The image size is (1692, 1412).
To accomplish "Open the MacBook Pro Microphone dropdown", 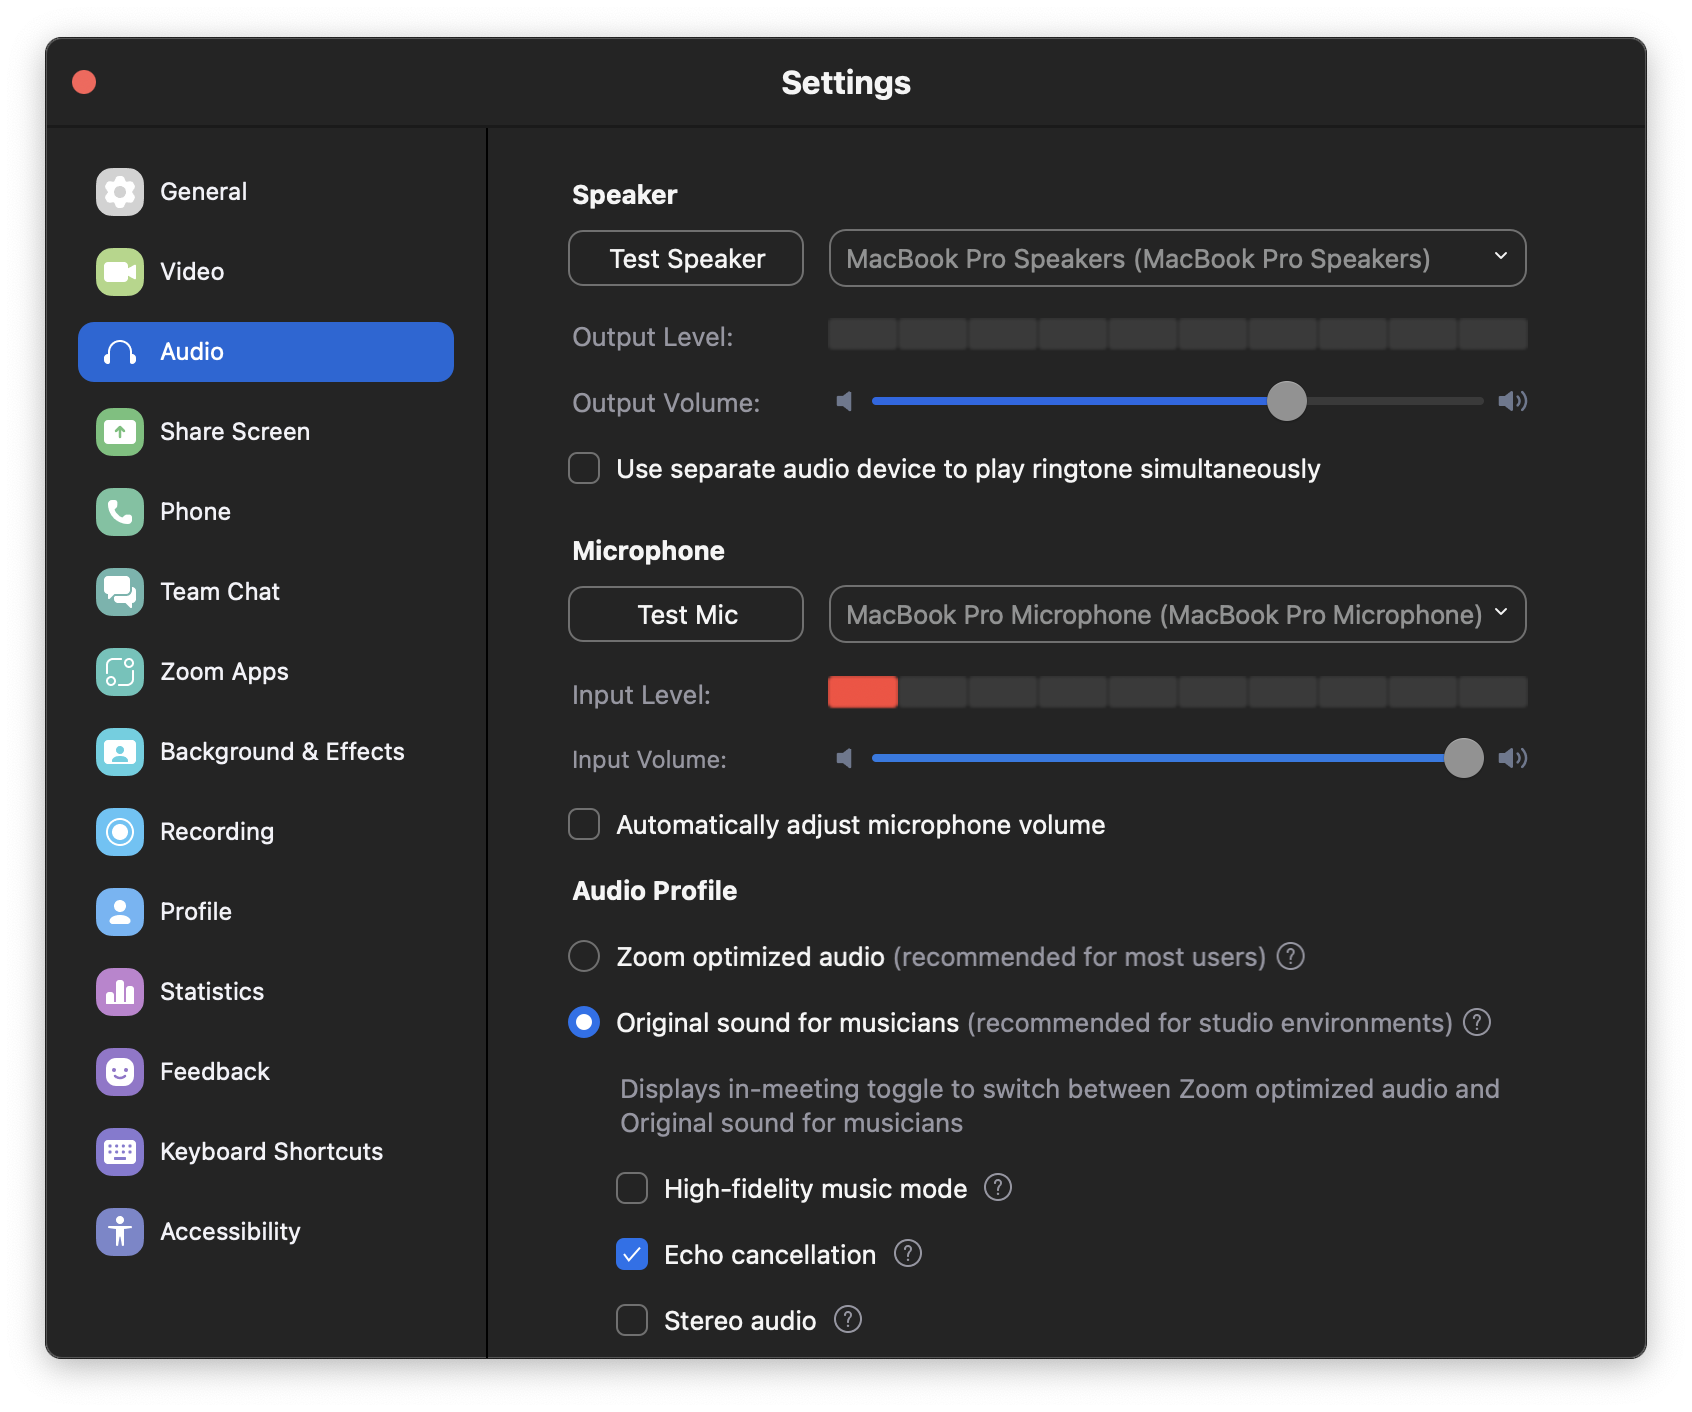I will click(x=1177, y=614).
